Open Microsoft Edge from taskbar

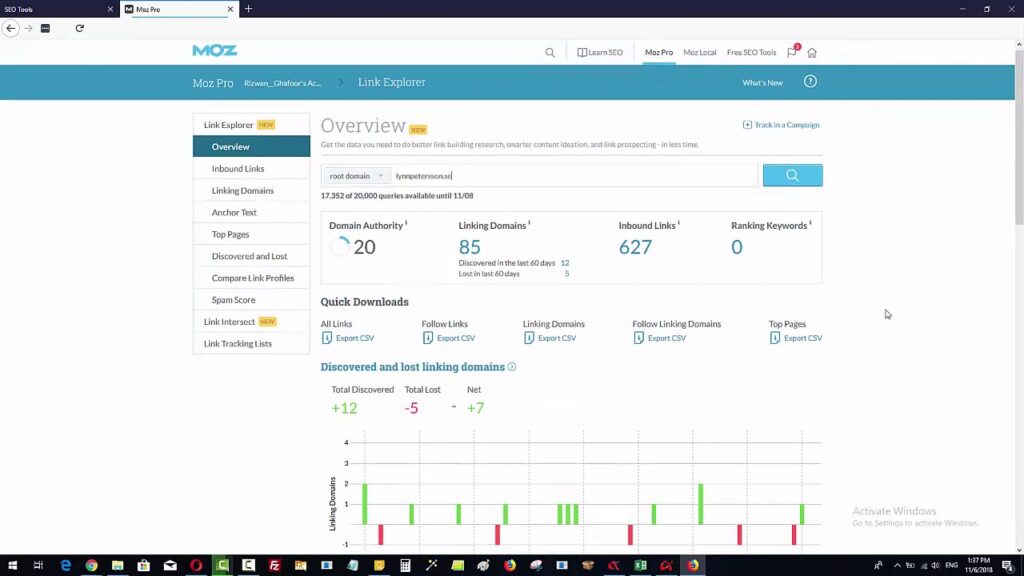[65, 566]
